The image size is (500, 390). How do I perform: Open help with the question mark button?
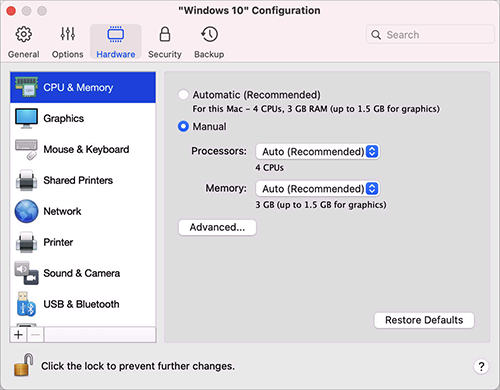481,367
